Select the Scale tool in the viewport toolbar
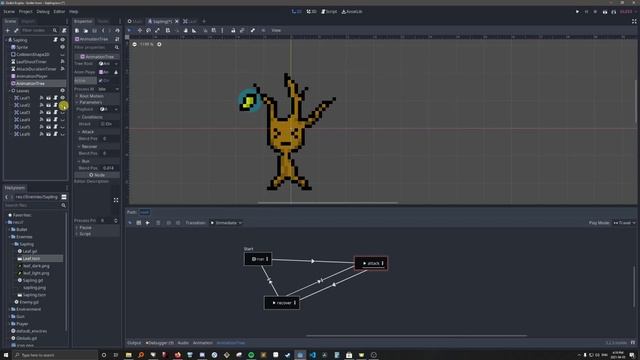The image size is (640, 360). pos(158,30)
